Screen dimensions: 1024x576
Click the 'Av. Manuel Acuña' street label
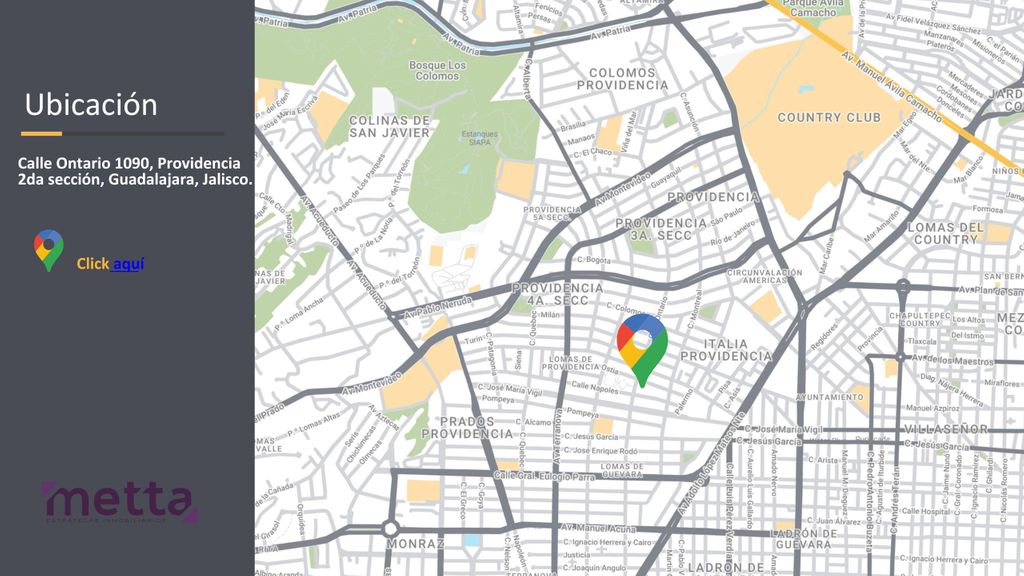598,528
